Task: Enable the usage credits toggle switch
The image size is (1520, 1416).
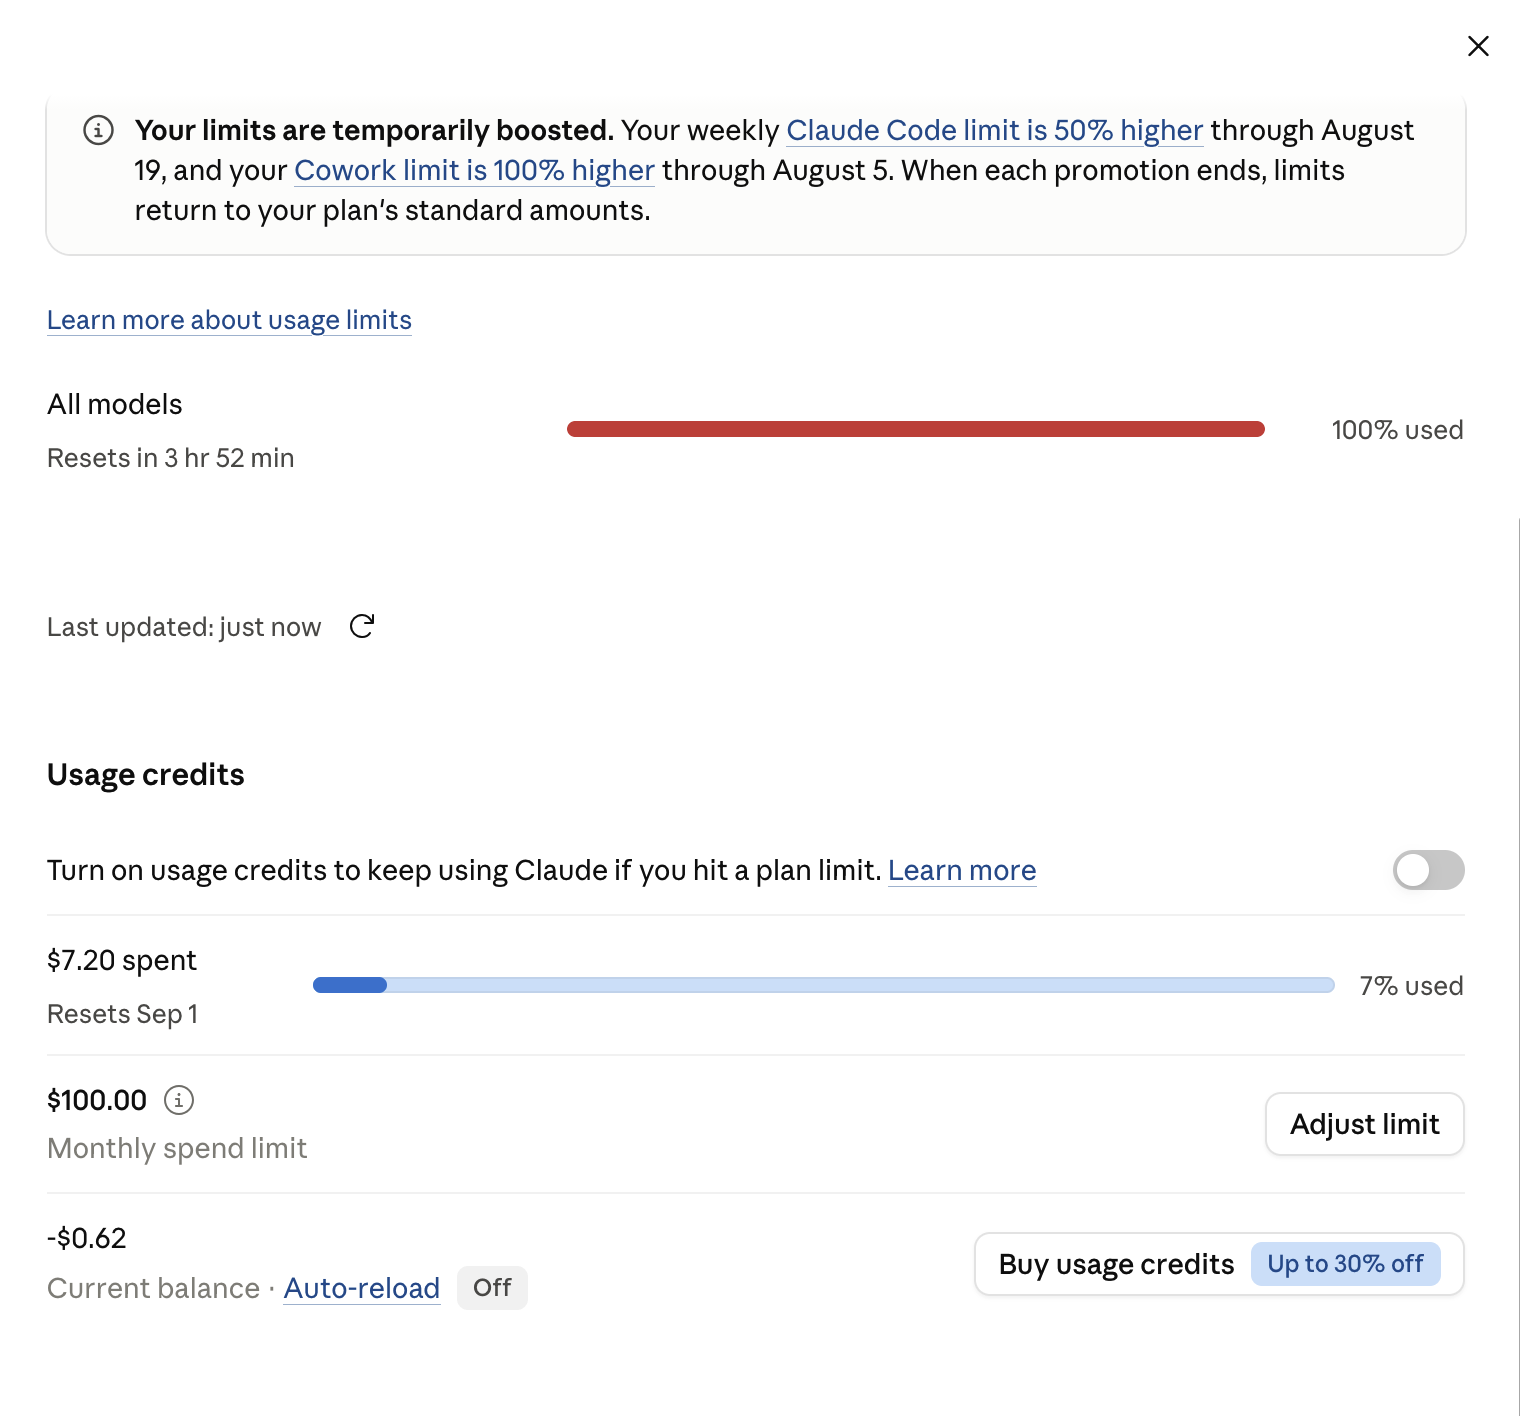Action: click(1428, 870)
